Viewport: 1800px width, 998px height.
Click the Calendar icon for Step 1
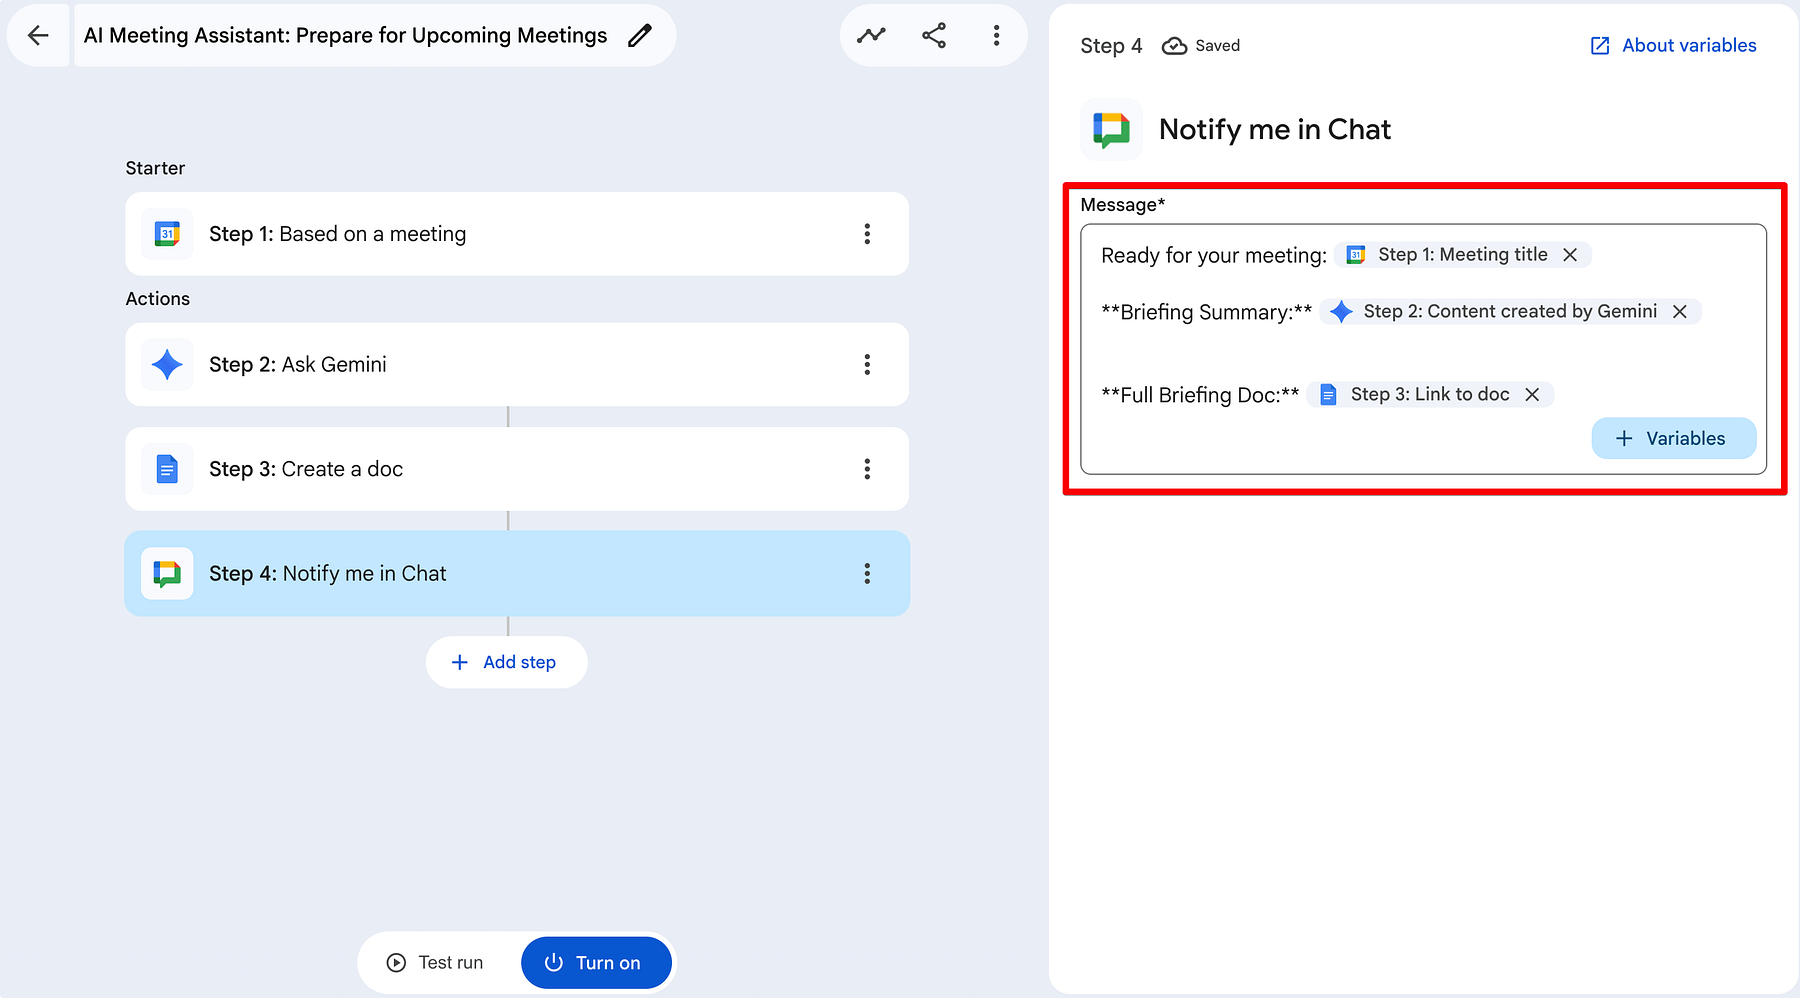pos(167,234)
